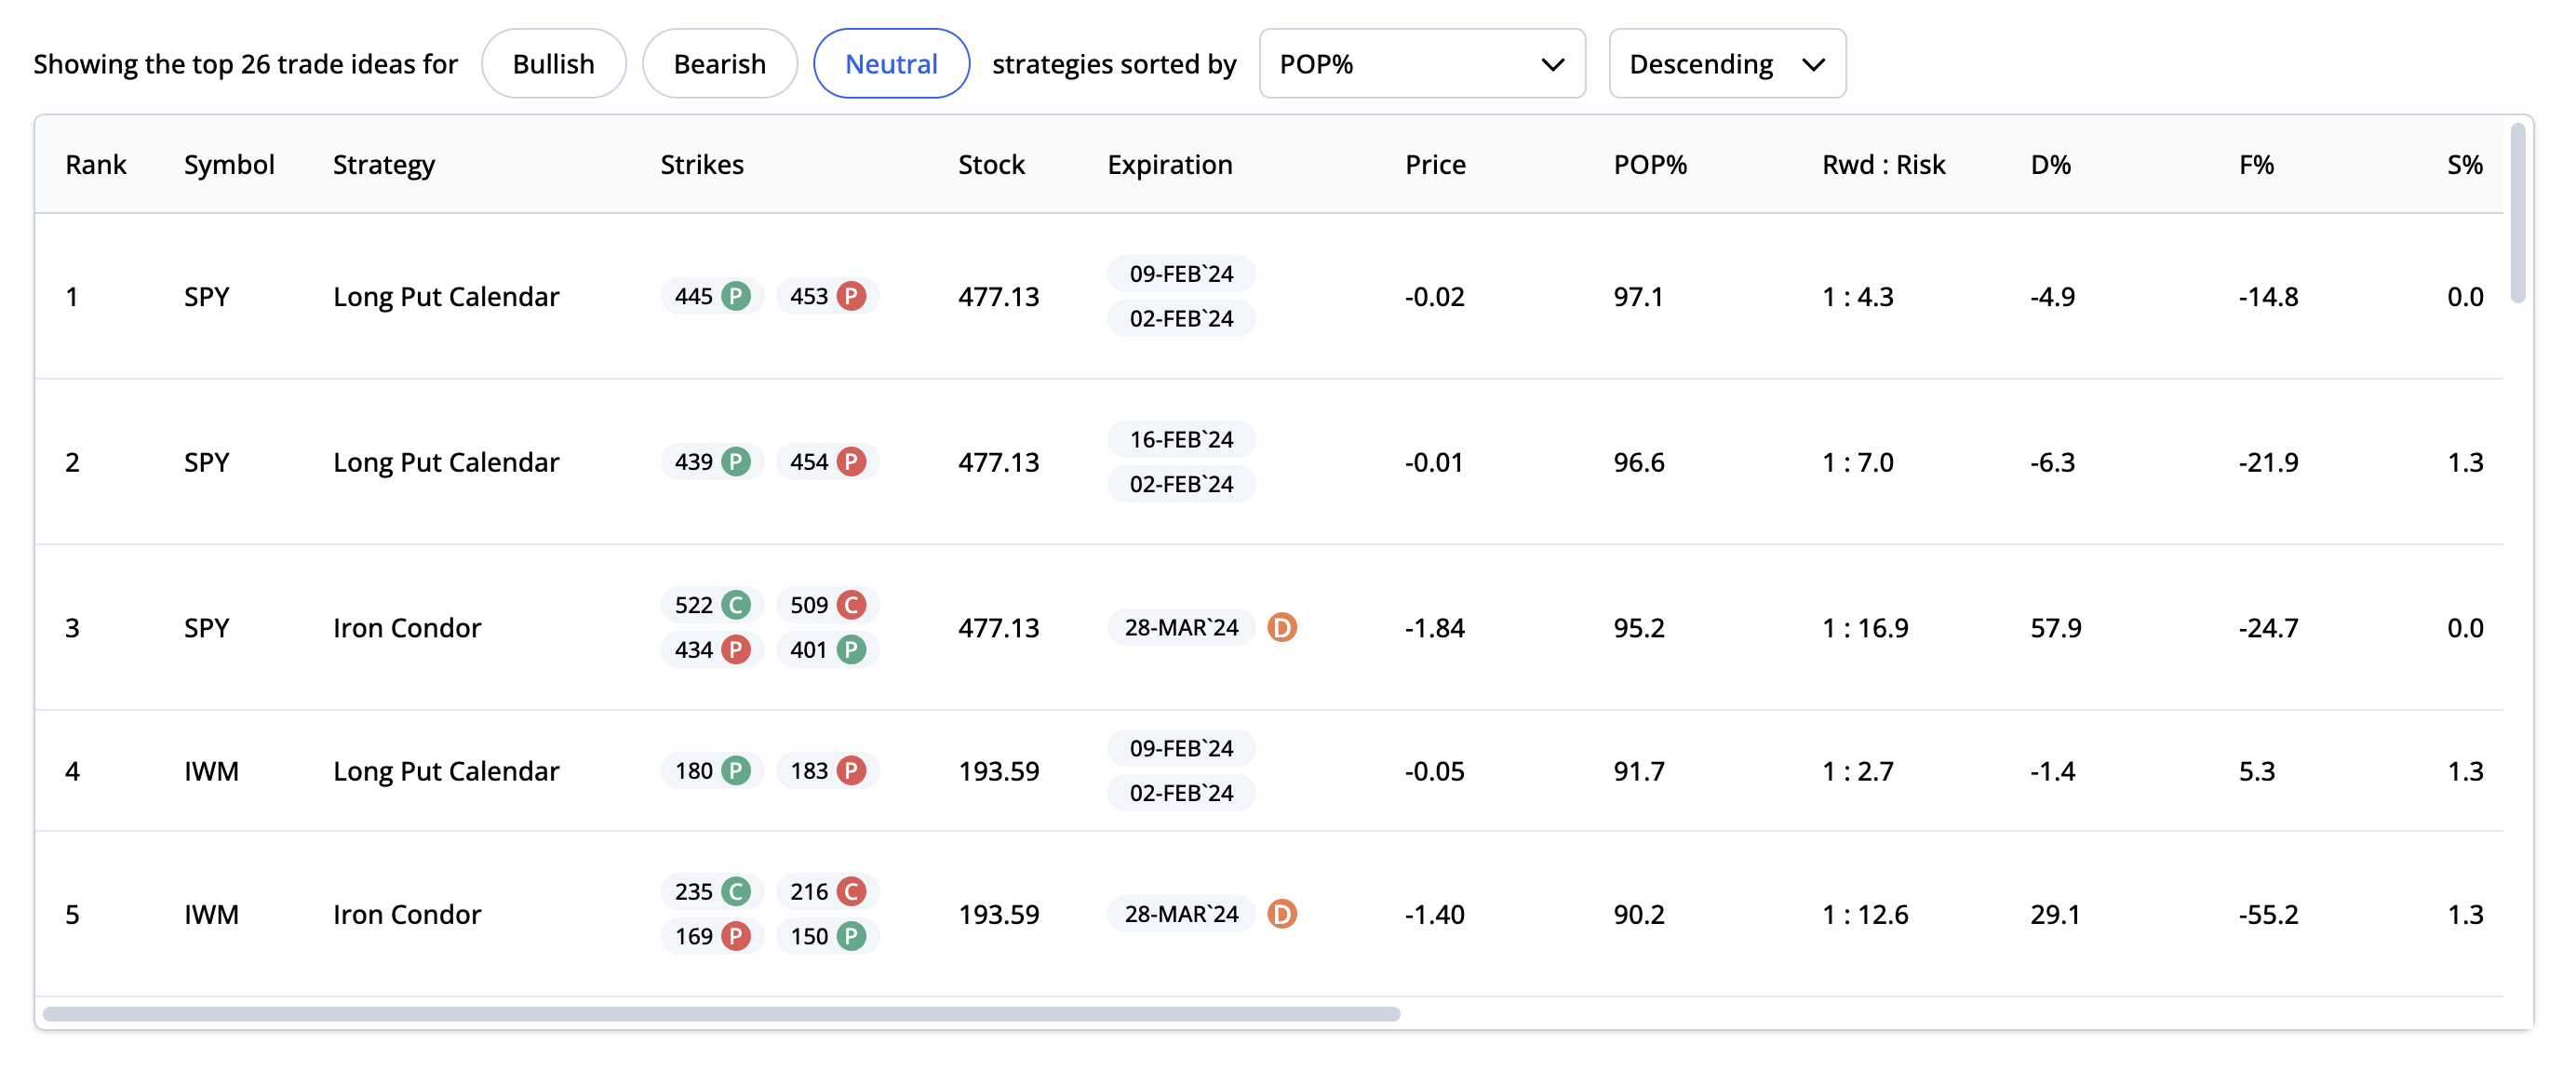Screen dimensions: 2576x1070
Task: Click the 09-FEB`24 expiration in IWM Calendar row
Action: pyautogui.click(x=1181, y=749)
